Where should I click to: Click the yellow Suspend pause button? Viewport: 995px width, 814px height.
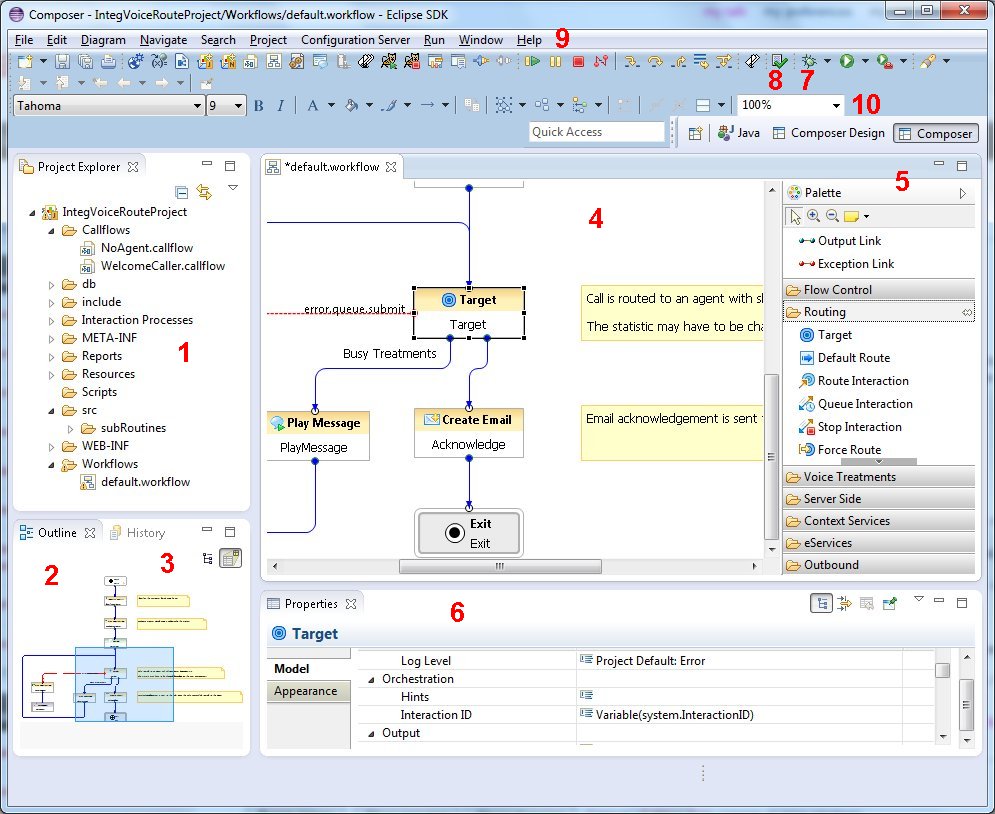tap(555, 62)
